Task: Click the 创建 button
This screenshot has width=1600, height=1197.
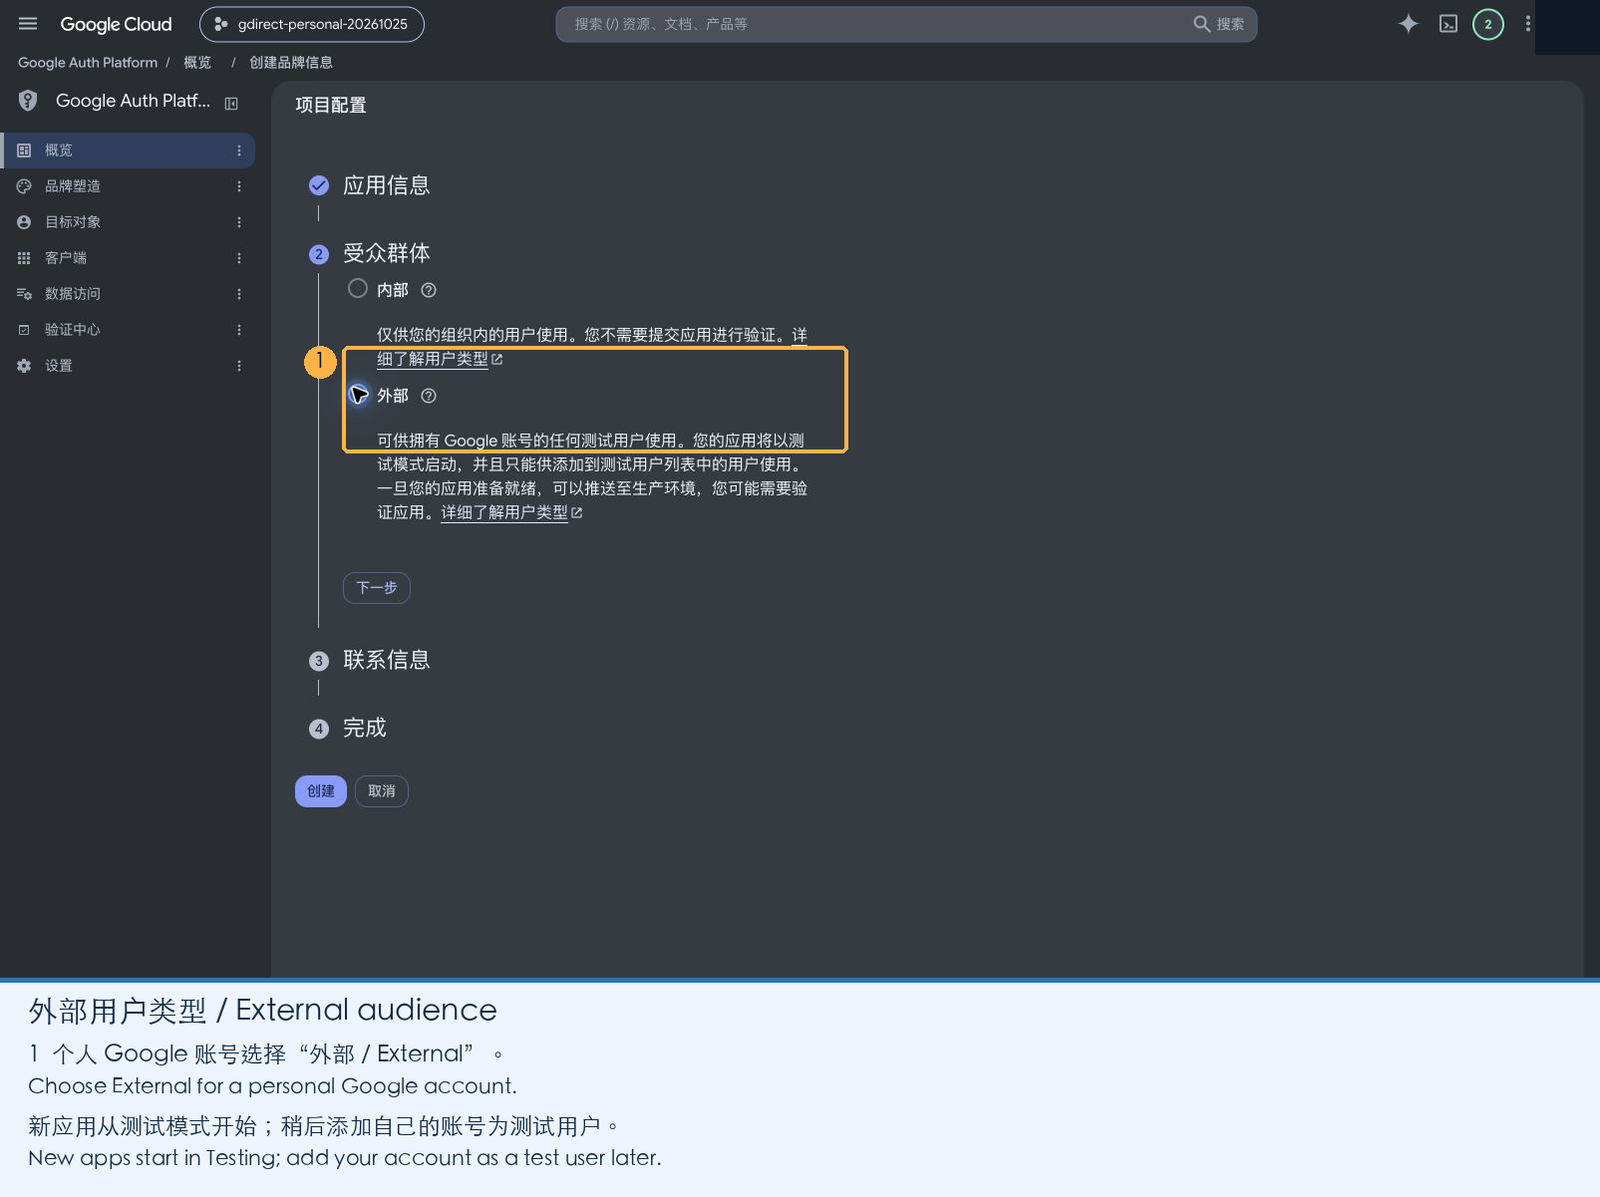Action: point(321,791)
